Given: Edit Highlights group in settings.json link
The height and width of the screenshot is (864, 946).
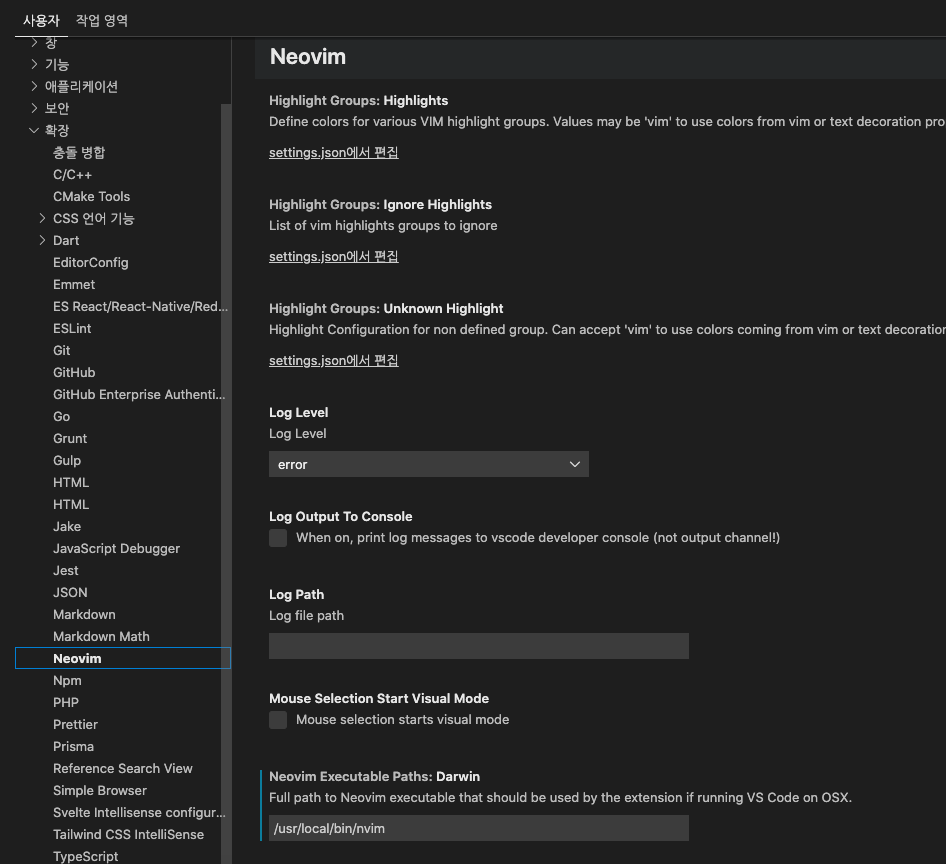Looking at the screenshot, I should point(334,153).
